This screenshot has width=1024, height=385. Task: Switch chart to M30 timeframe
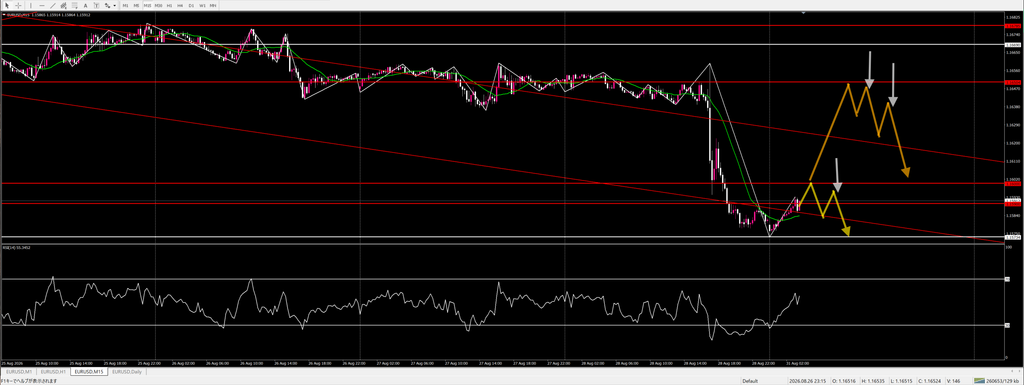click(158, 5)
